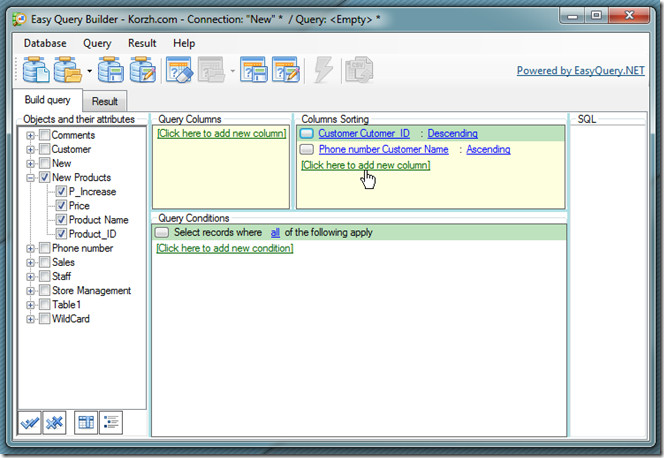
Task: Expand the Phone number tree node
Action: 30,248
